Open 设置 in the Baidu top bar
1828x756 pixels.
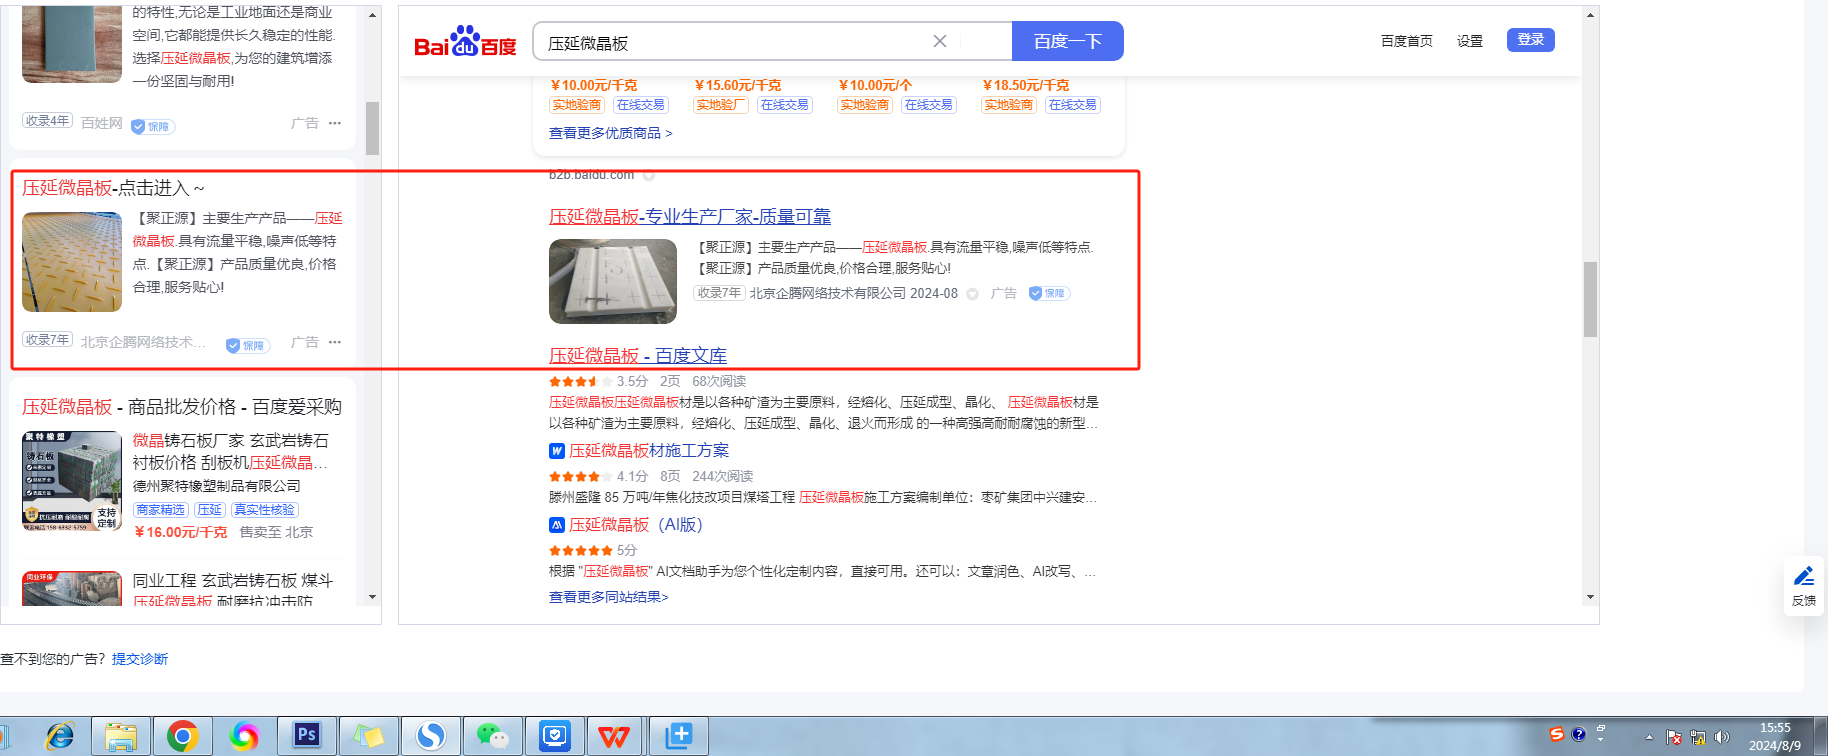[x=1469, y=41]
